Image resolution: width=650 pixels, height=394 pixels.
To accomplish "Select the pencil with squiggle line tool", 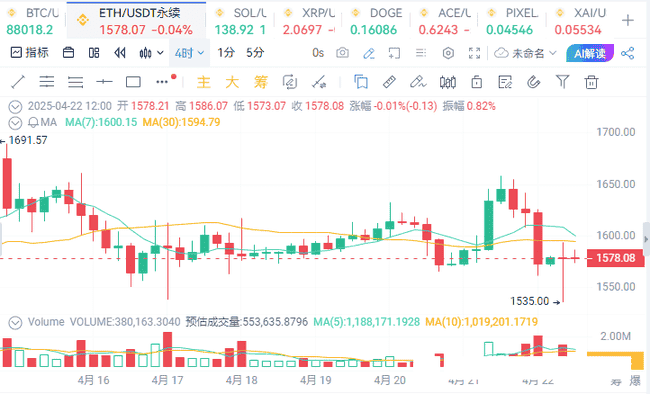I will (x=418, y=82).
